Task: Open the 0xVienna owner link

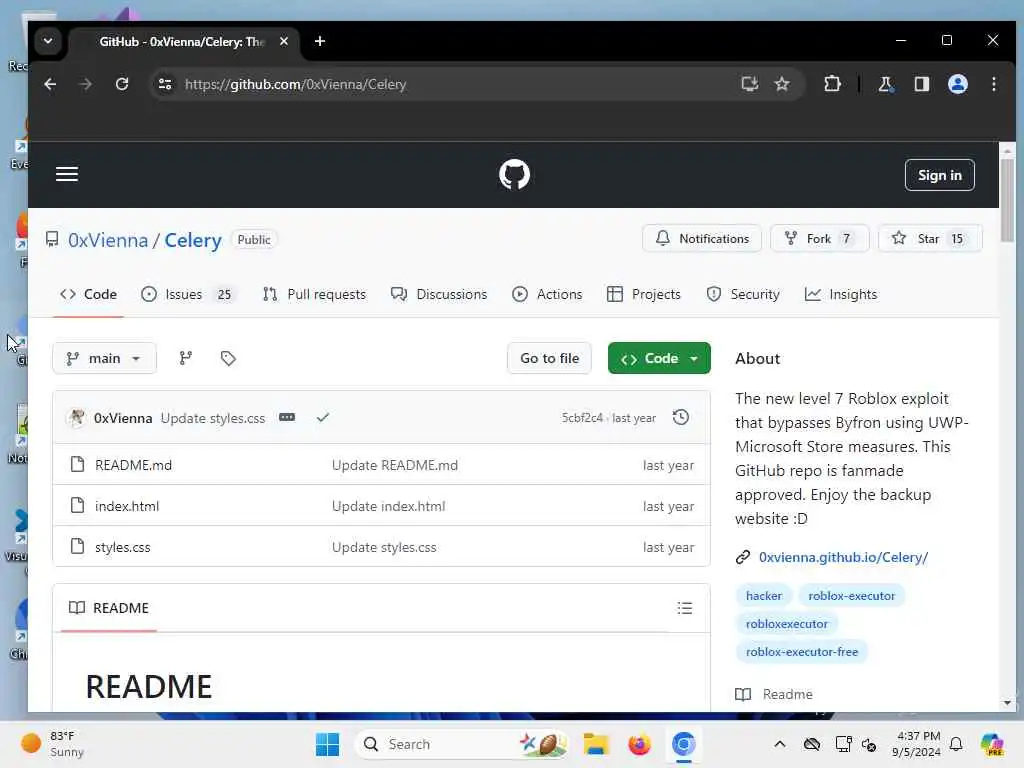Action: coord(108,240)
